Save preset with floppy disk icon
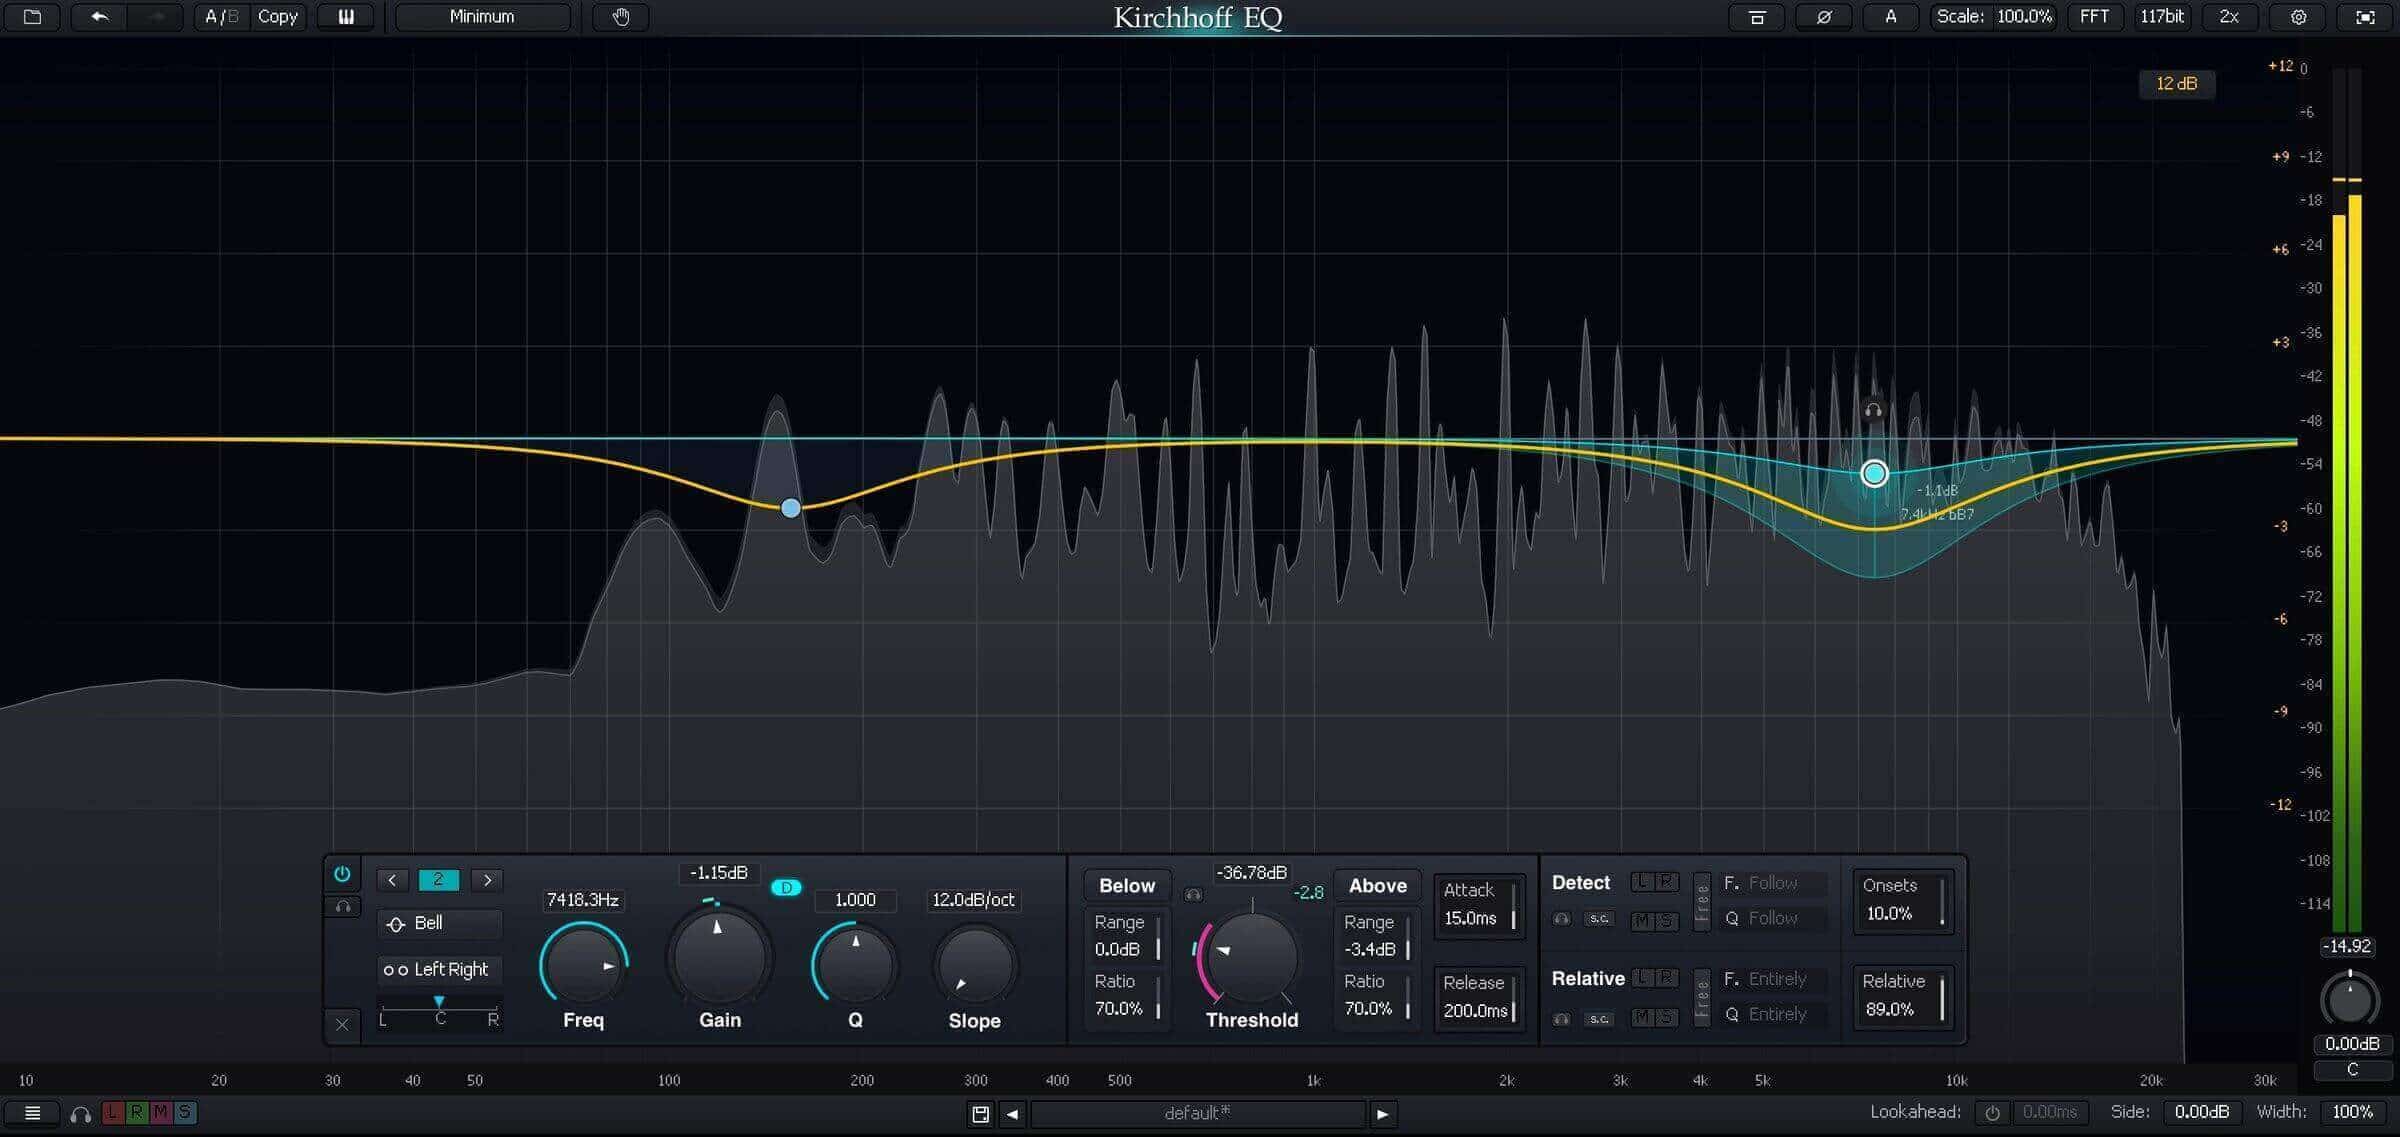2400x1137 pixels. [980, 1114]
